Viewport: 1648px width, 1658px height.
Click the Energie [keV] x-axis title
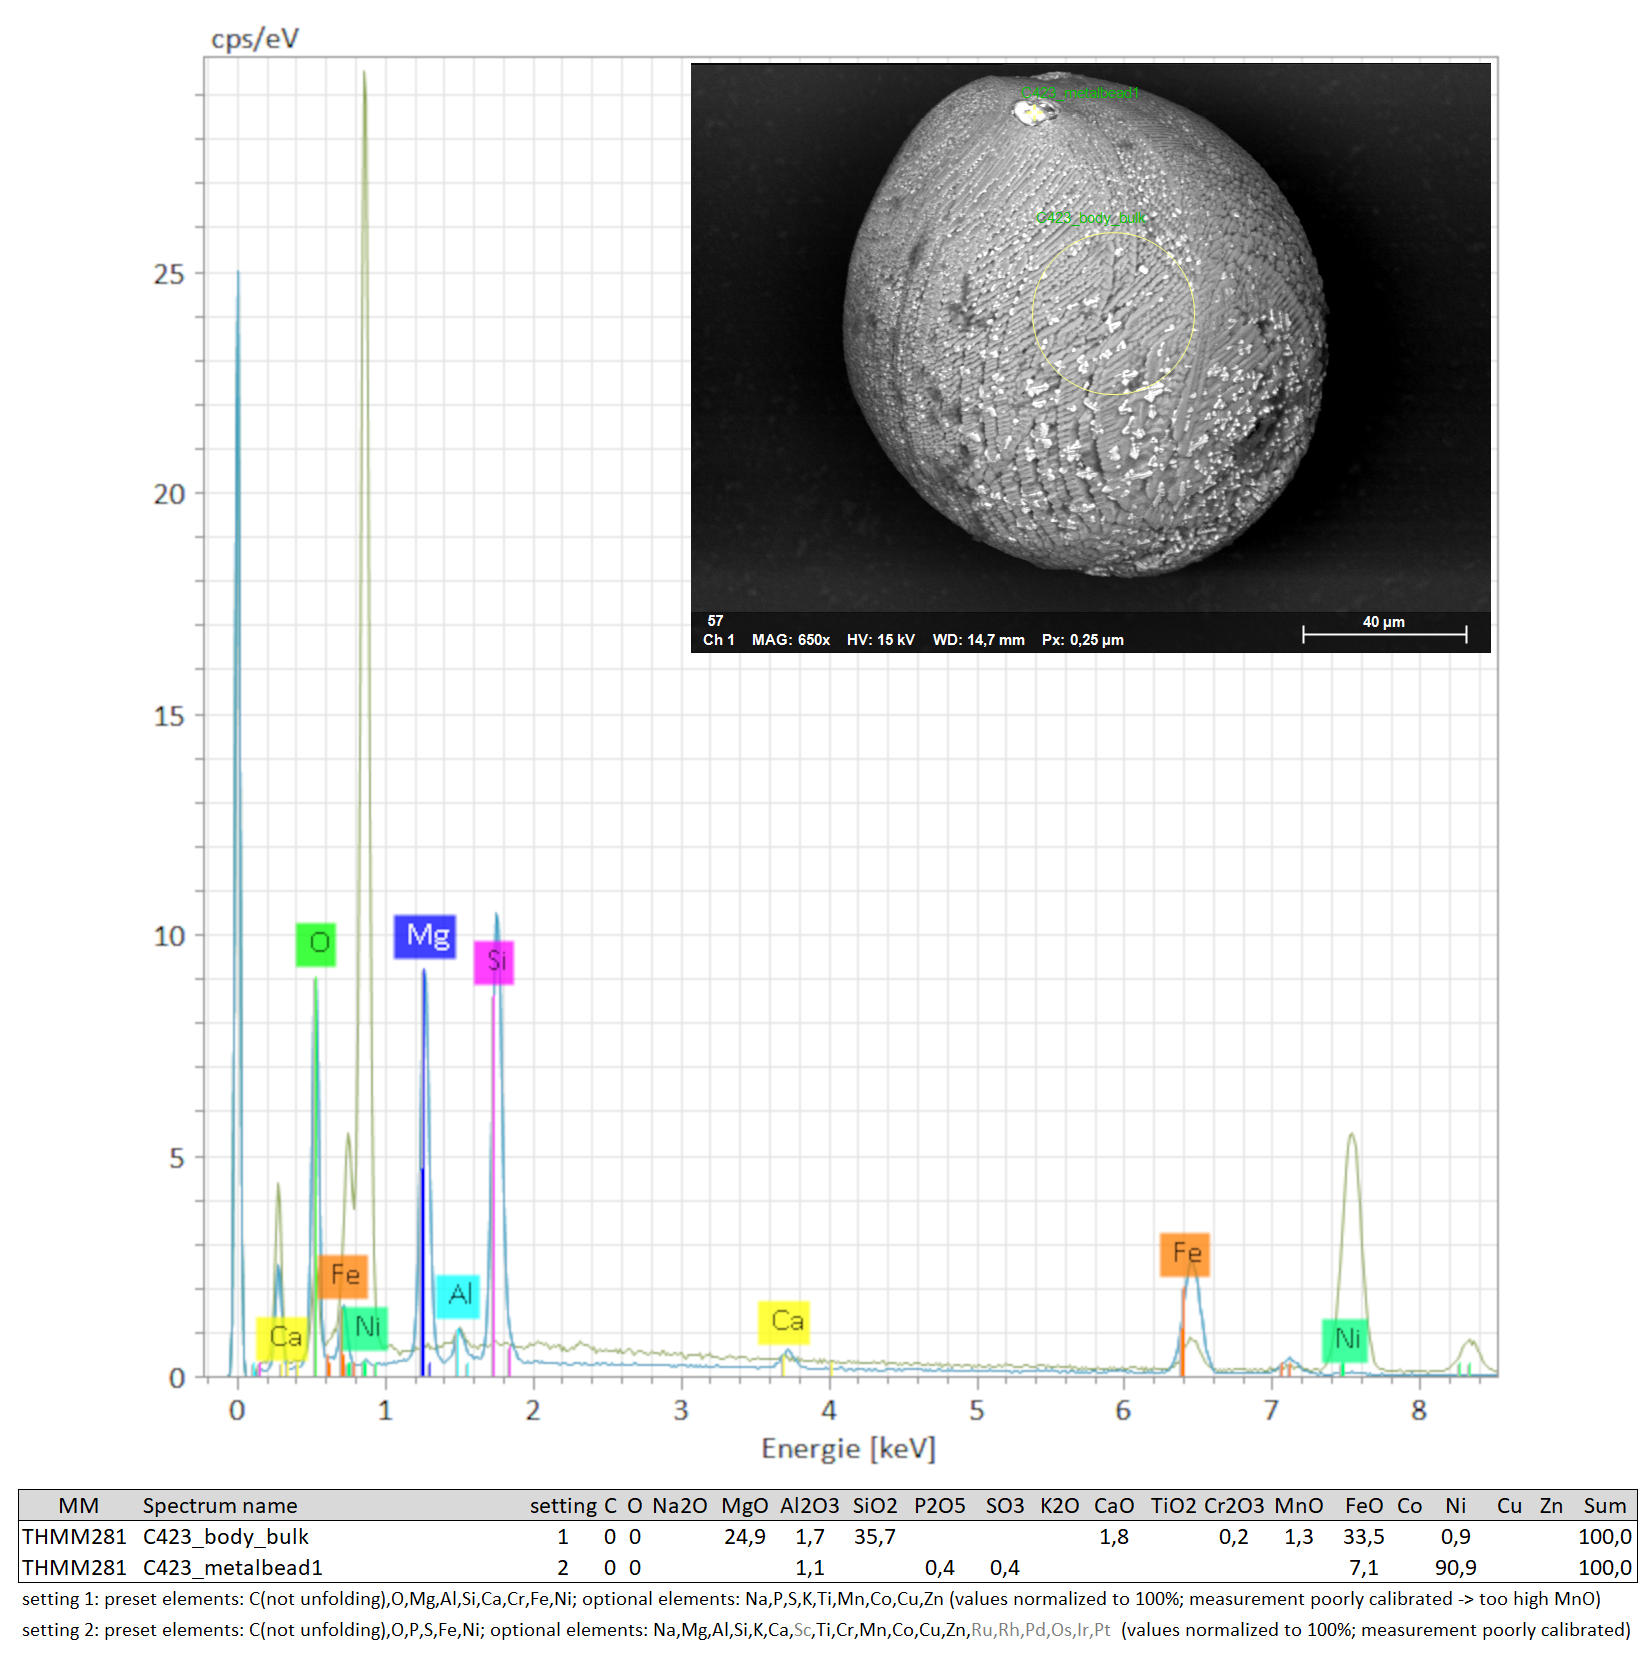click(848, 1448)
